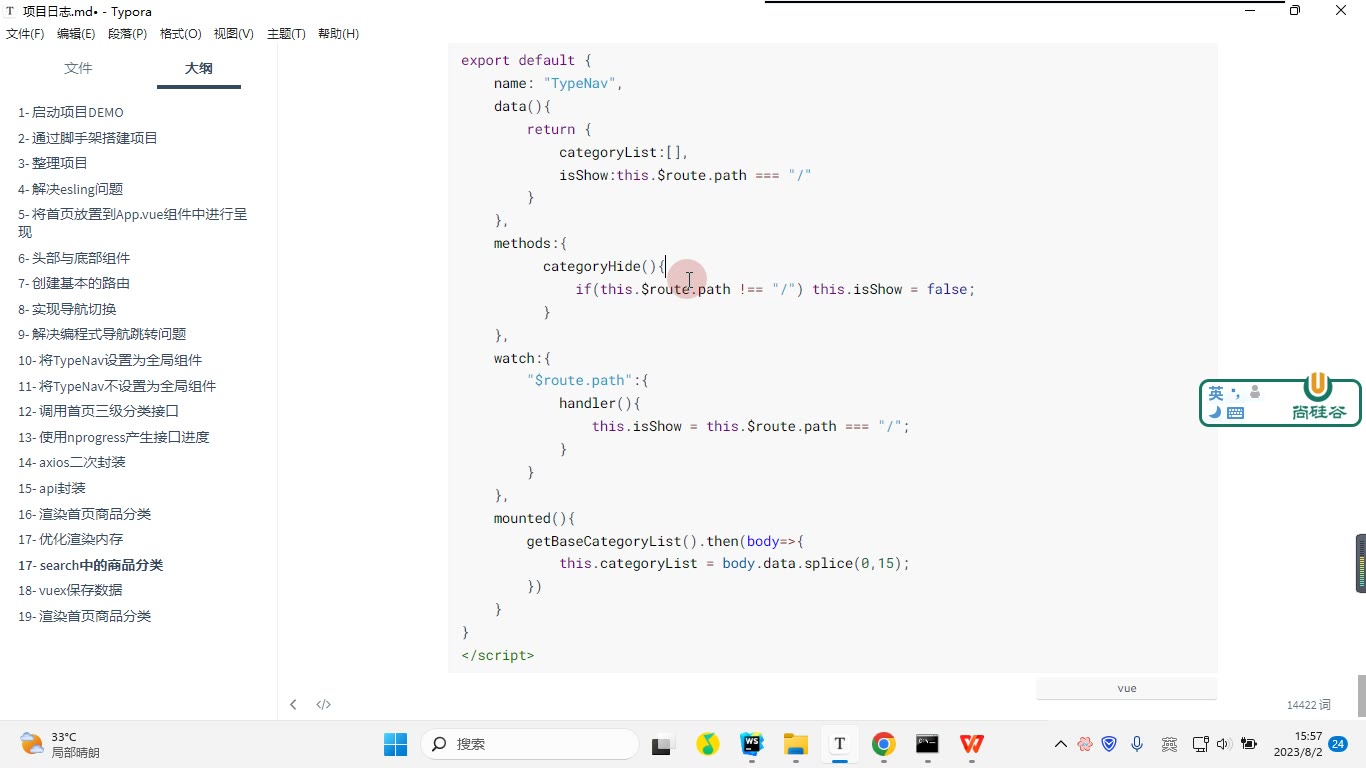Image resolution: width=1366 pixels, height=768 pixels.
Task: Go to outline heading 4- 解决esling问题
Action: 71,189
